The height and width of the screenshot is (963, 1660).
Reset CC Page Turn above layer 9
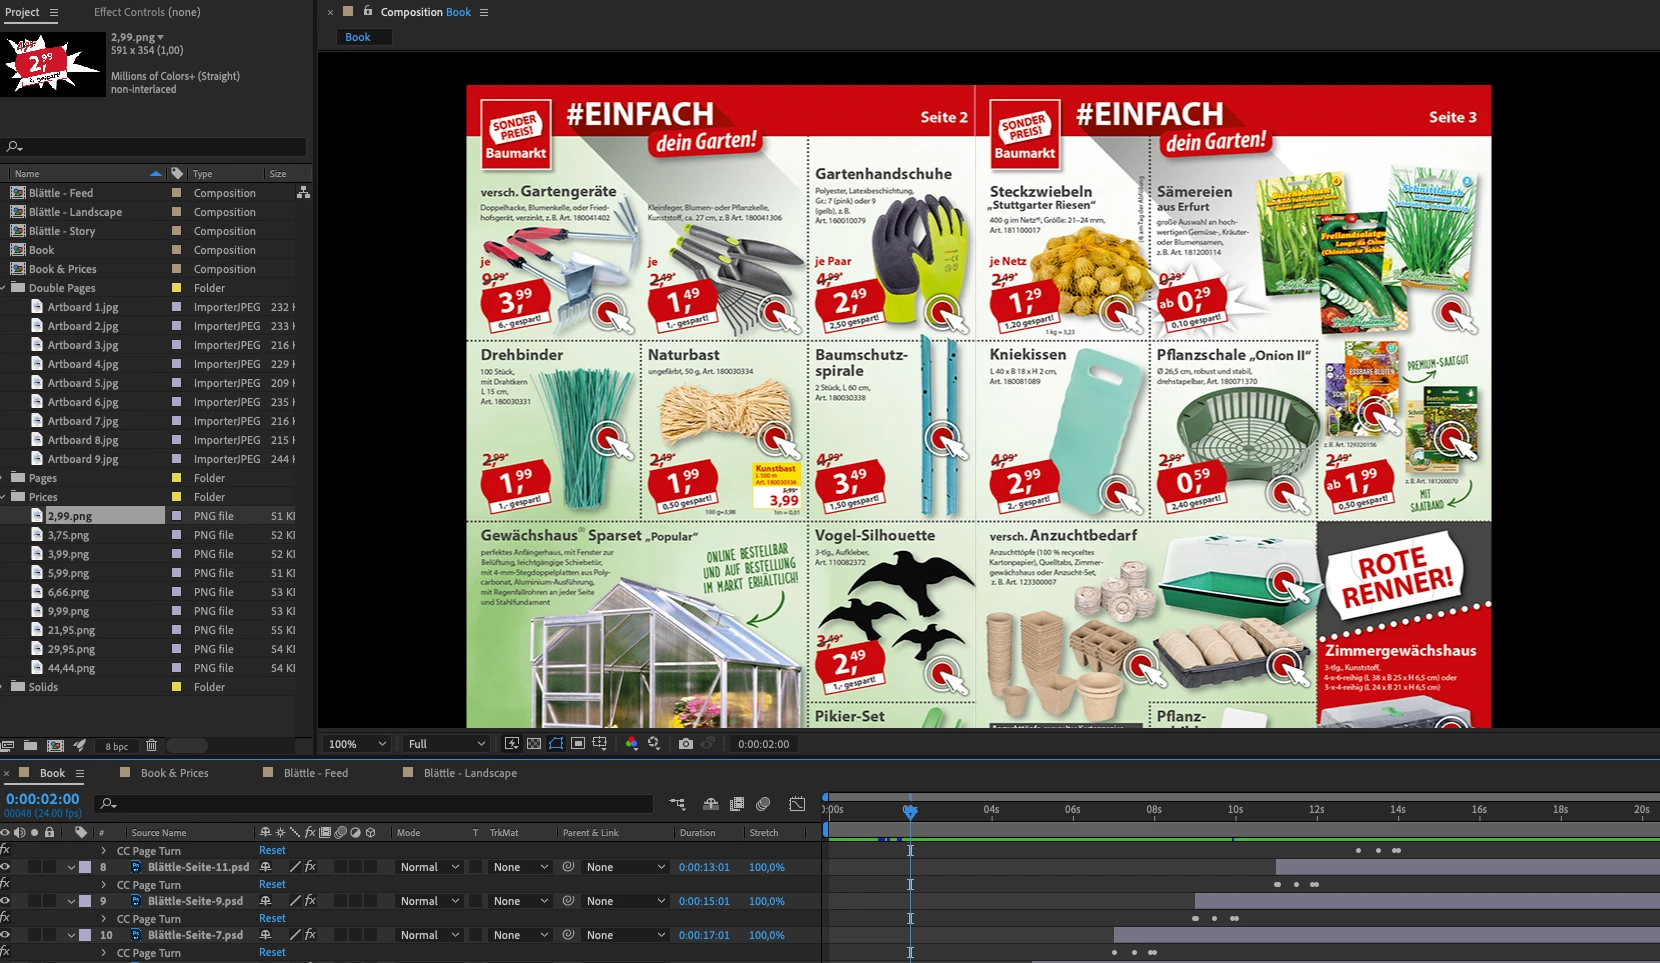pyautogui.click(x=272, y=884)
